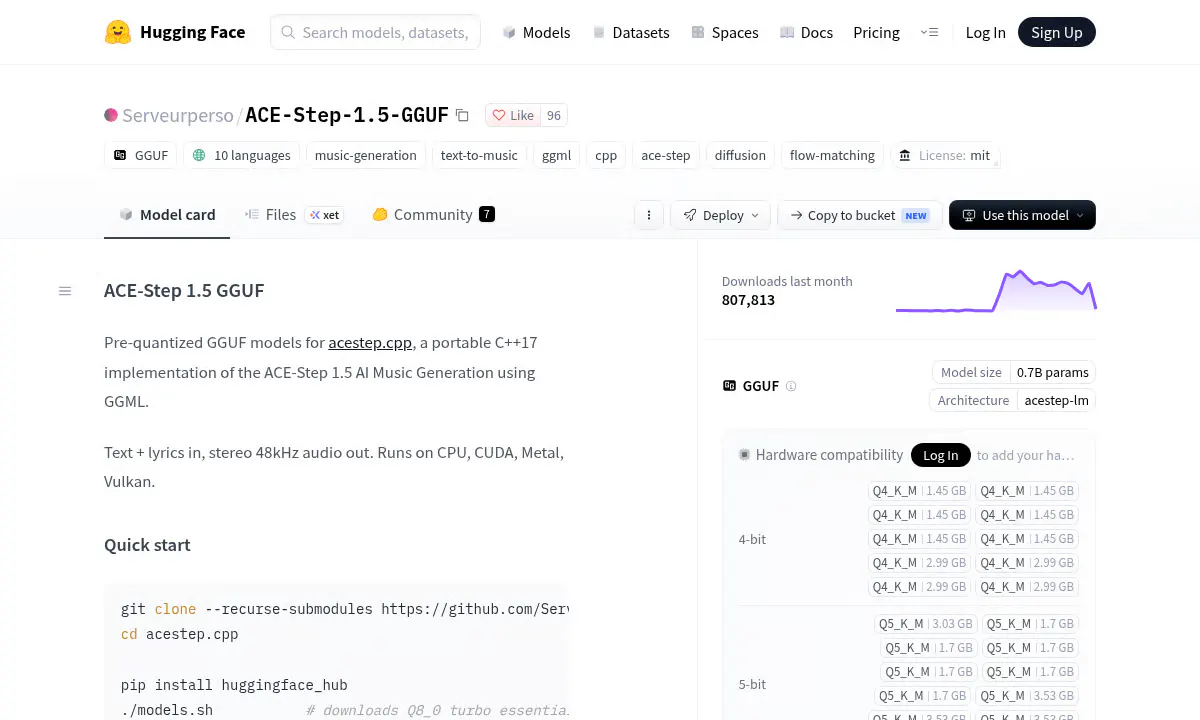The image size is (1200, 720).
Task: Select the cpp tag
Action: click(606, 155)
